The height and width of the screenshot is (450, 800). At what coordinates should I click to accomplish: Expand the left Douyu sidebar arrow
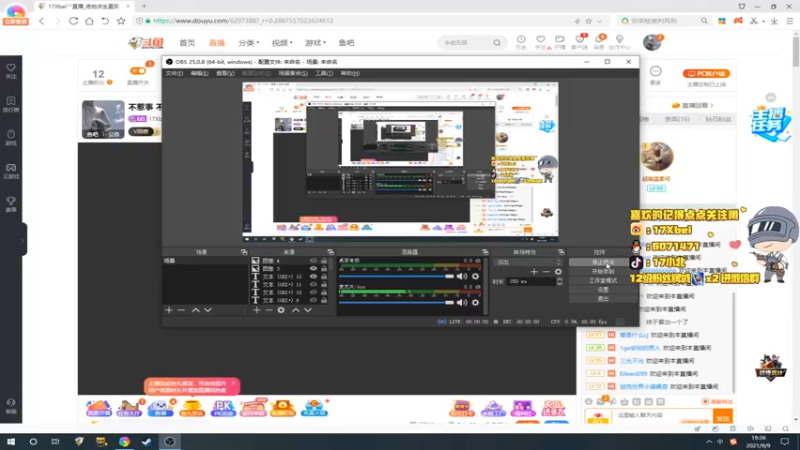tap(22, 240)
